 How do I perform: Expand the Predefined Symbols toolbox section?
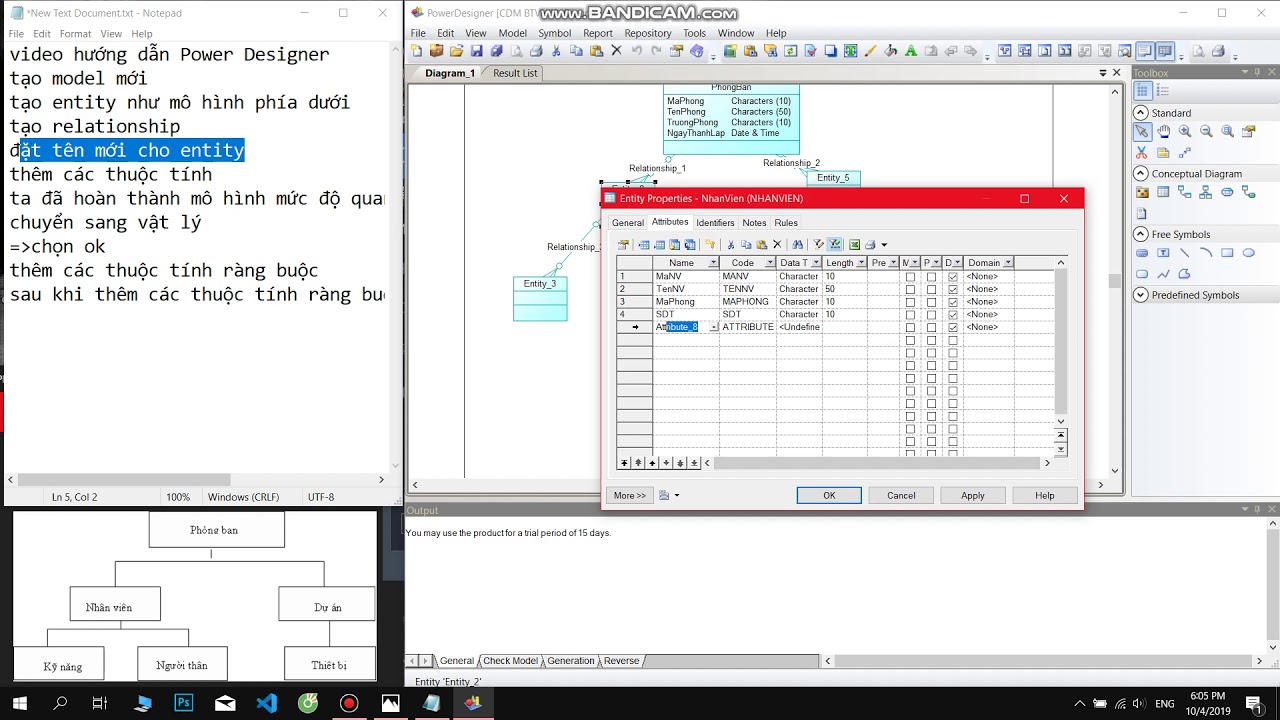tap(1141, 295)
